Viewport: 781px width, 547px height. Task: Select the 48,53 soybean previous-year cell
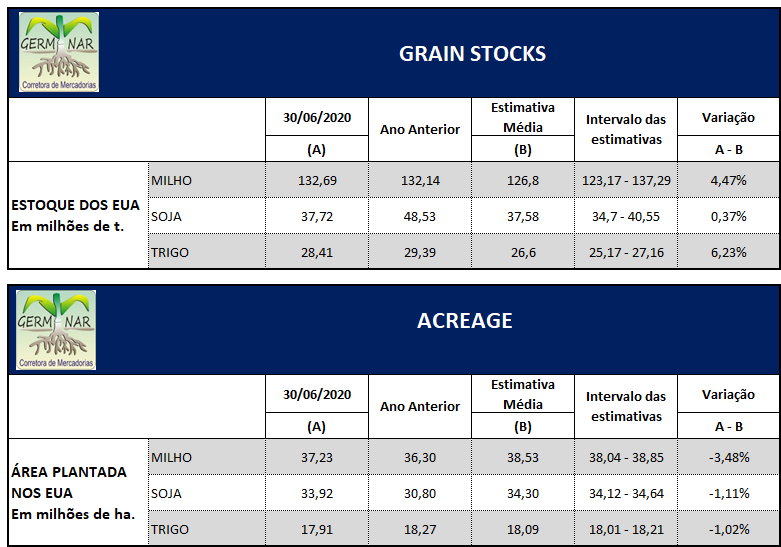coord(420,217)
